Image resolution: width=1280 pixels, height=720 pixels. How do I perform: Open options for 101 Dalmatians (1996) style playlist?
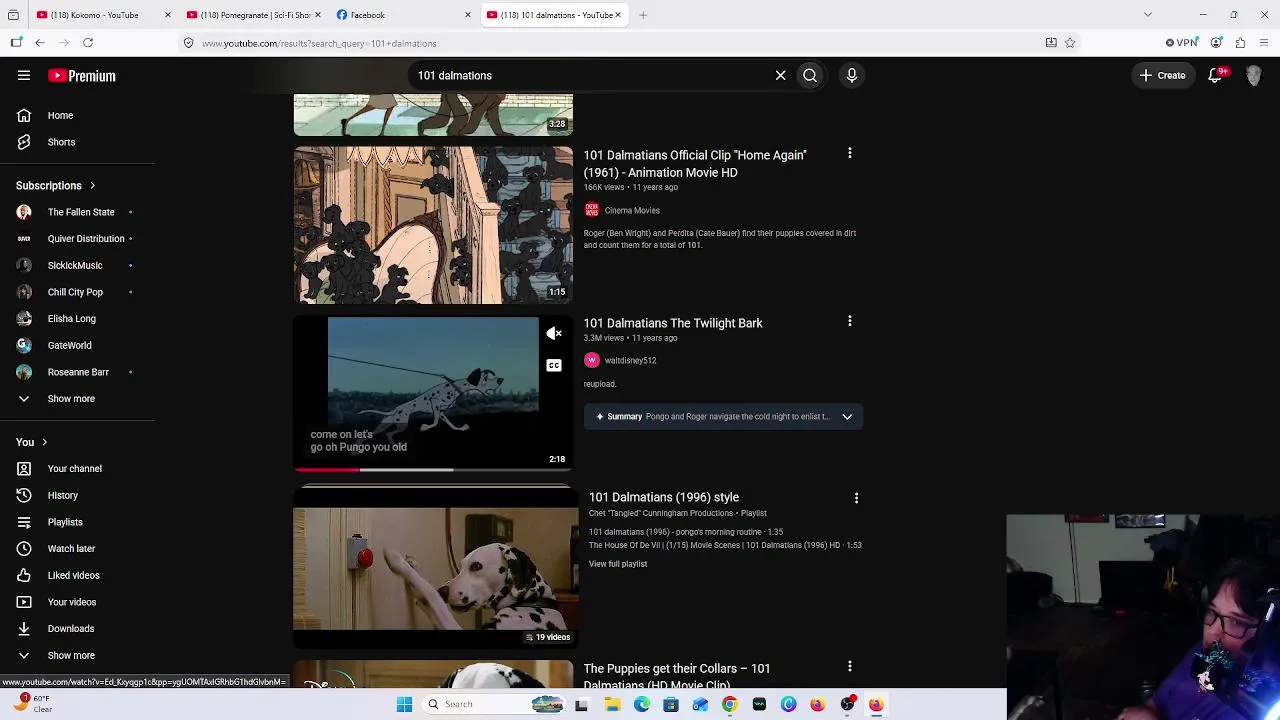(856, 498)
